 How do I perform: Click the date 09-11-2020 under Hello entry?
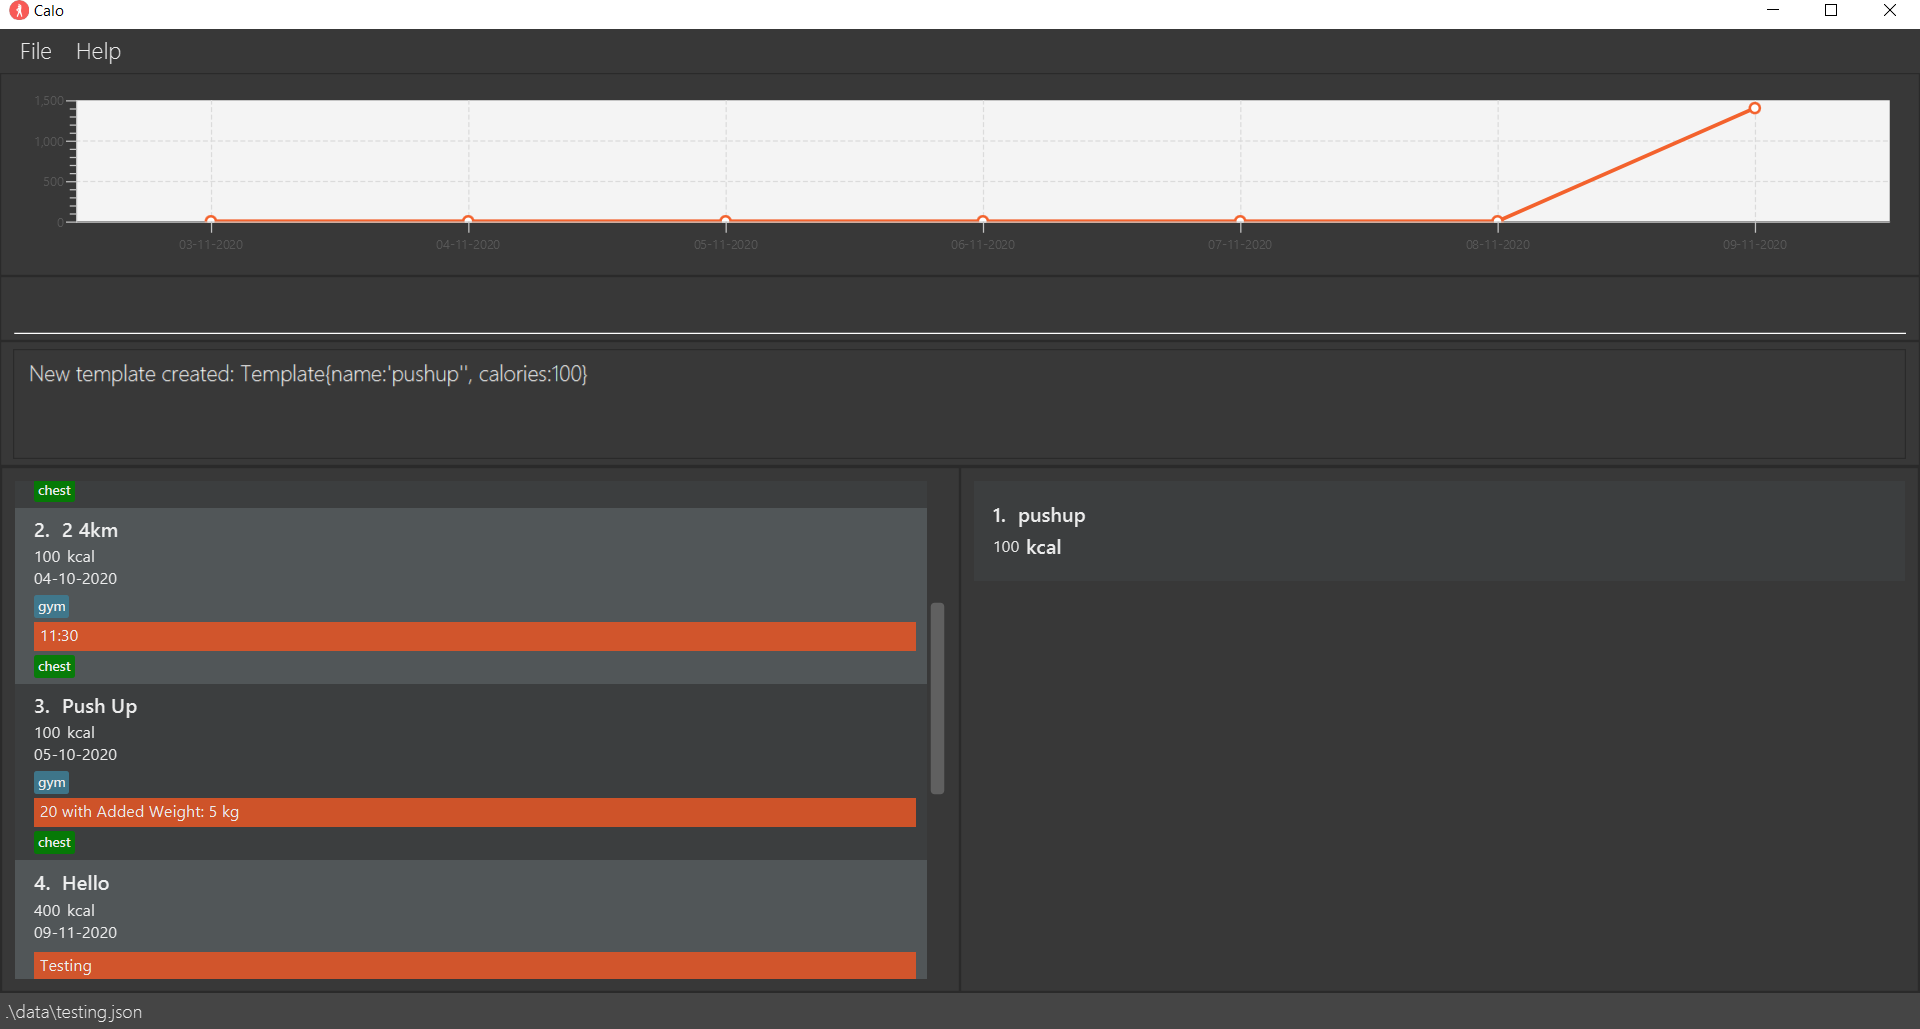pyautogui.click(x=76, y=933)
